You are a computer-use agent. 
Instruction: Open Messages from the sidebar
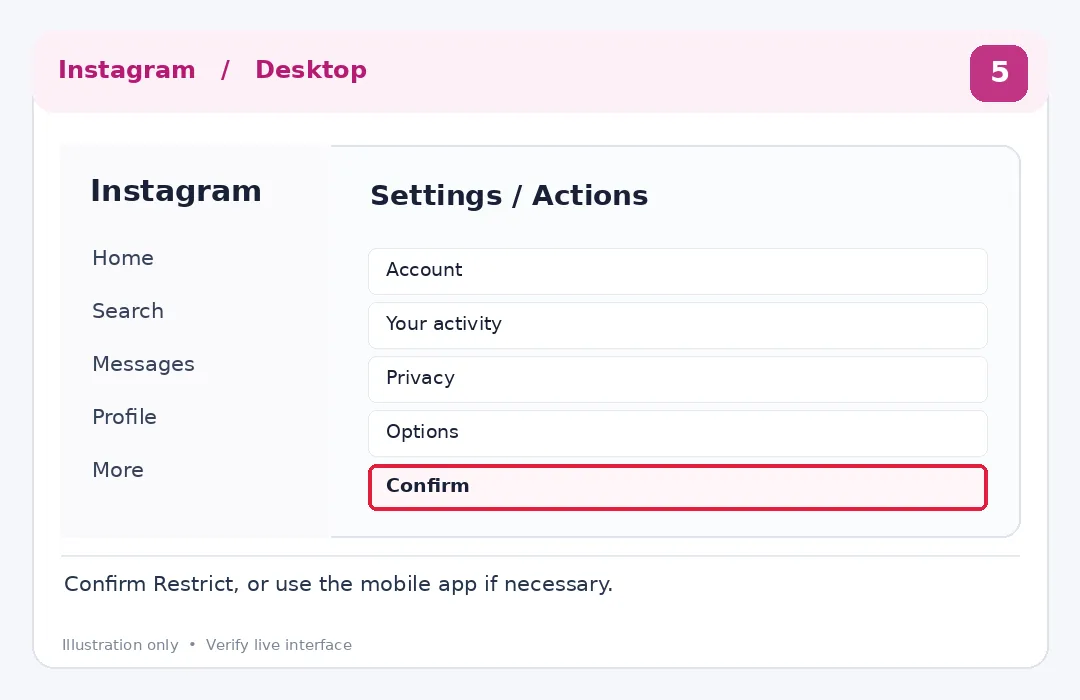(x=143, y=364)
